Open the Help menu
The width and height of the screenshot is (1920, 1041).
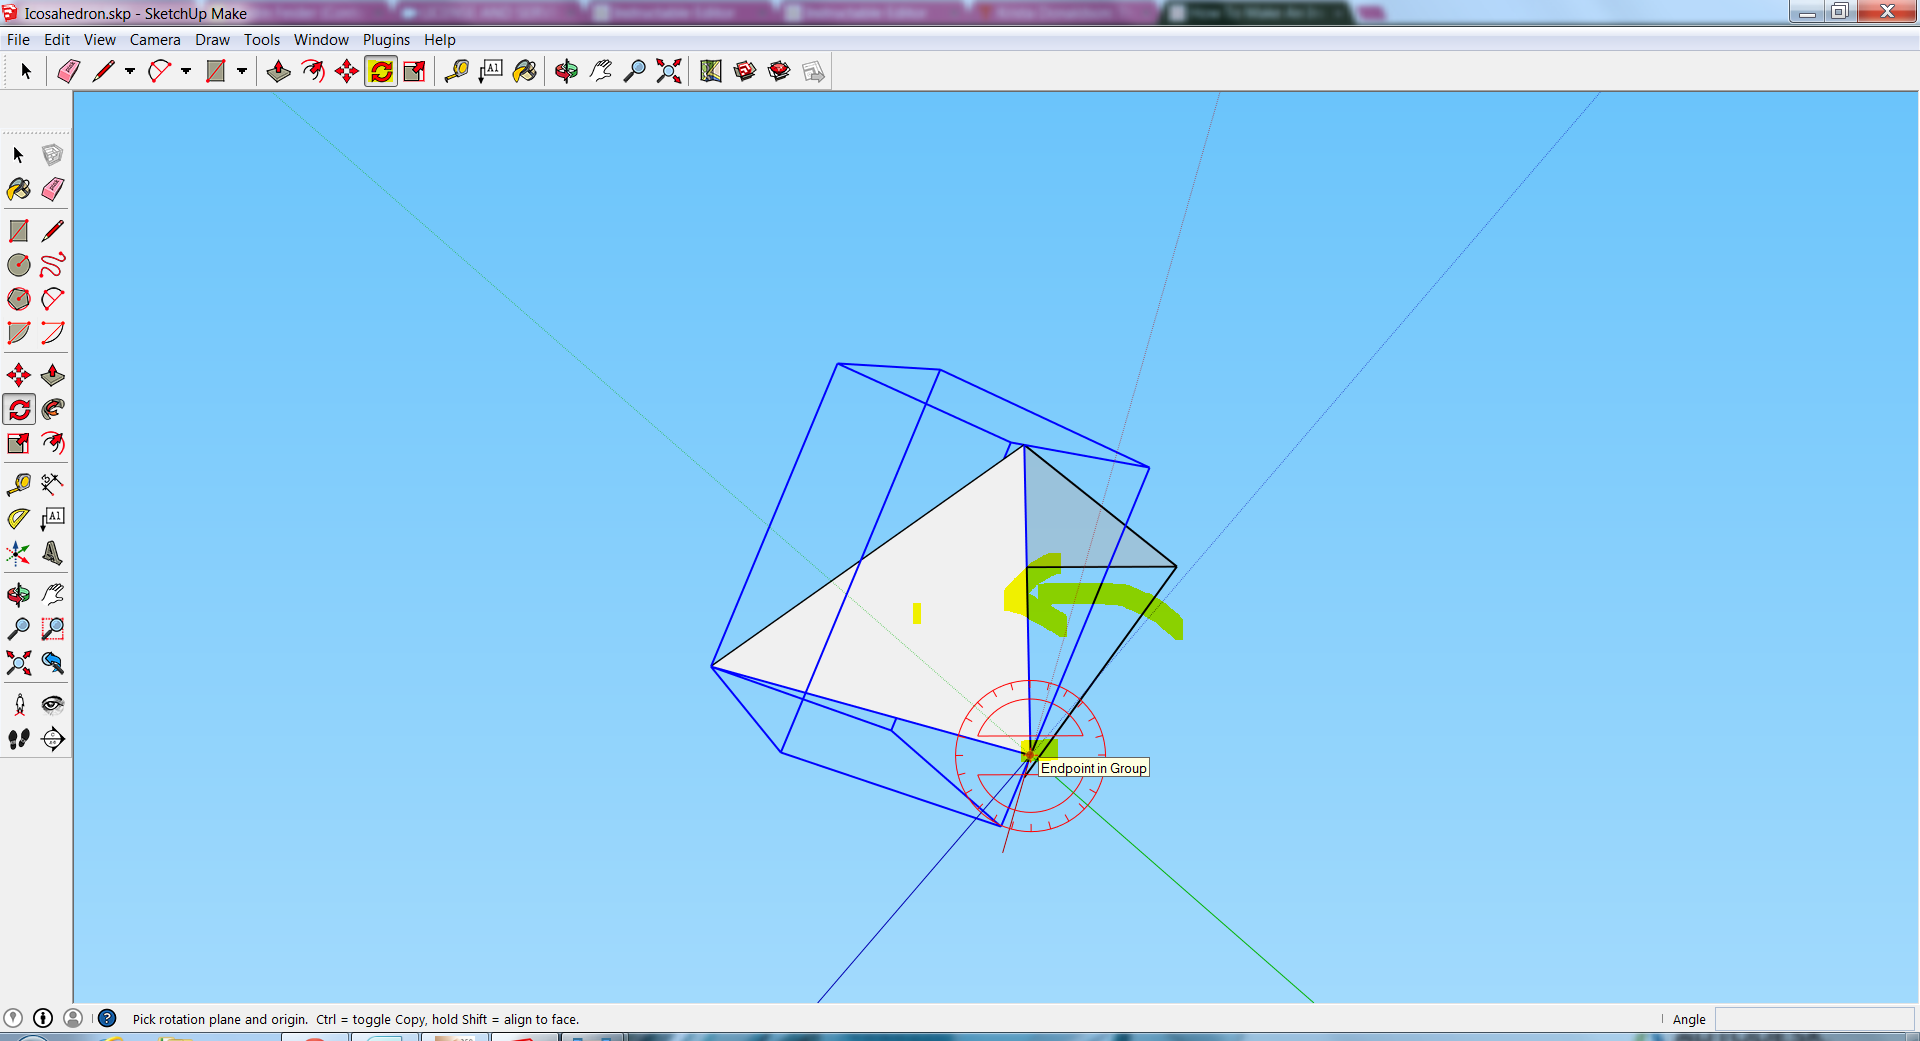click(x=440, y=40)
